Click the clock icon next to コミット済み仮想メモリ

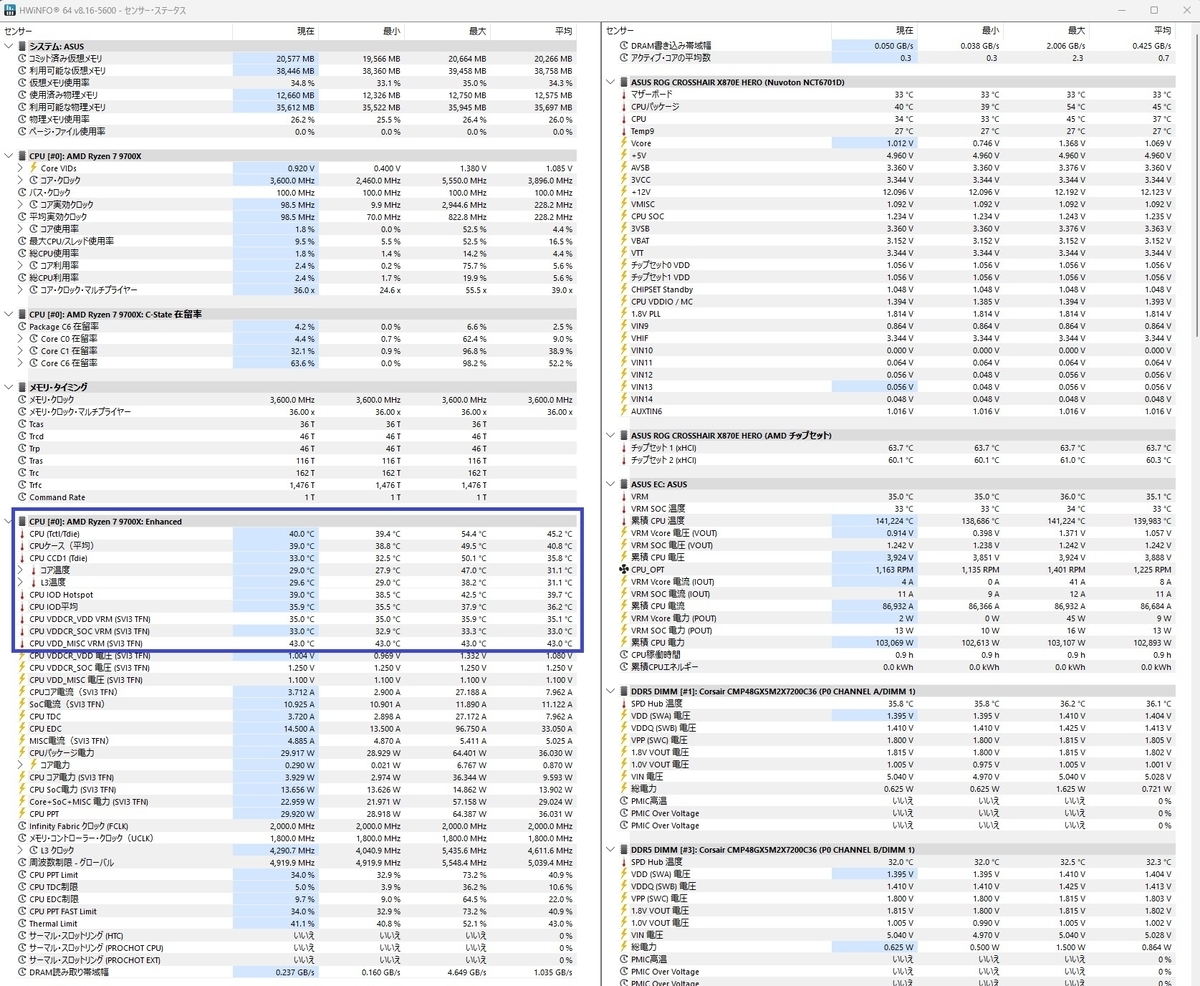21,59
